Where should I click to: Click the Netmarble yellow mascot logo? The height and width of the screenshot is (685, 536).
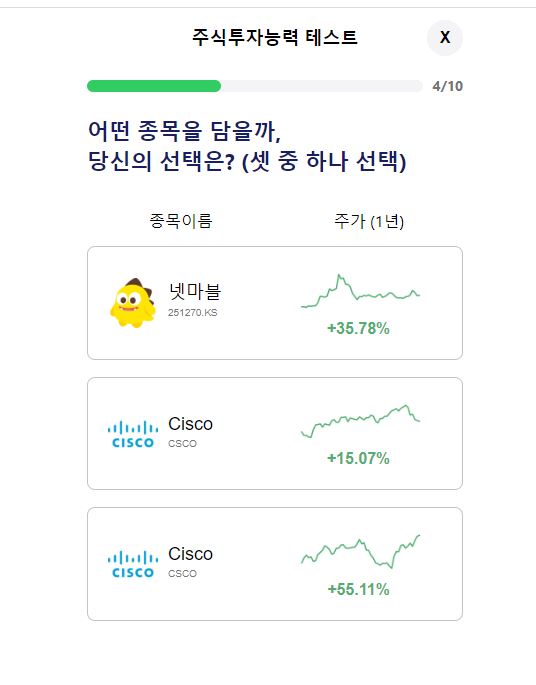pos(133,303)
